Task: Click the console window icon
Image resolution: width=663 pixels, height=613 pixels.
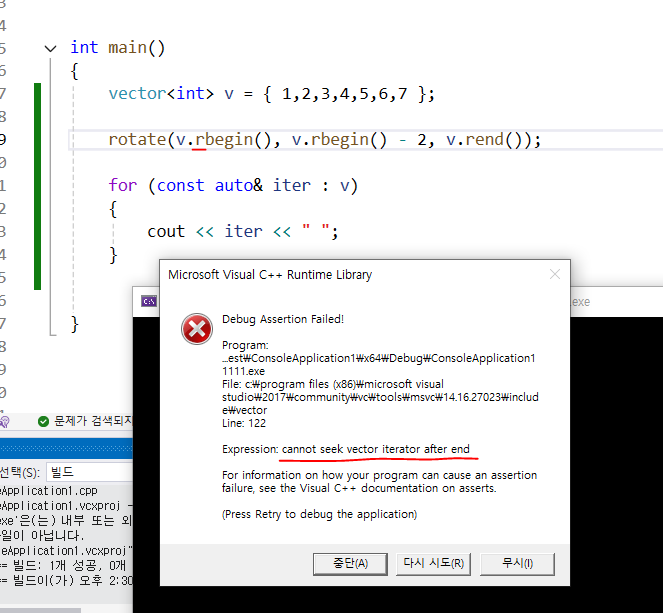Action: click(149, 301)
